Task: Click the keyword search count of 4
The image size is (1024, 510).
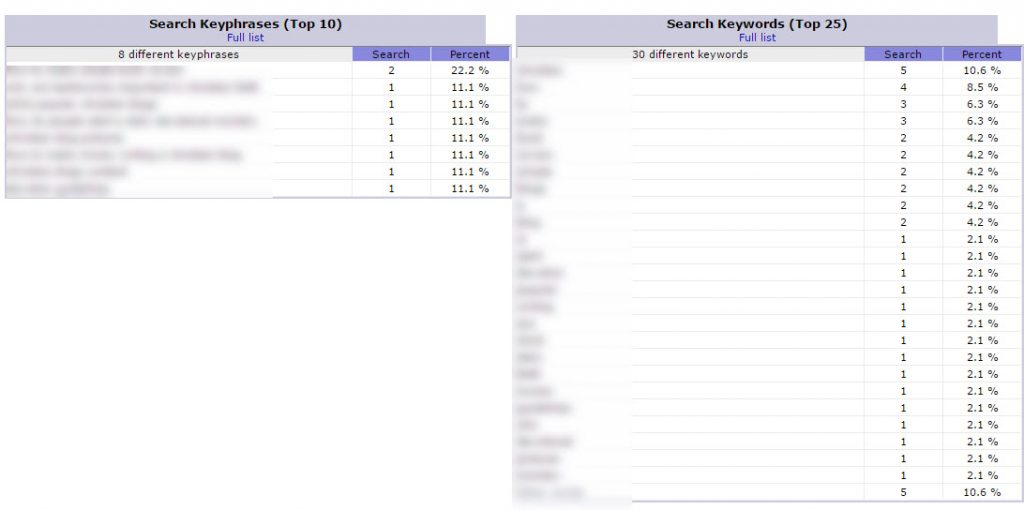Action: coord(903,88)
